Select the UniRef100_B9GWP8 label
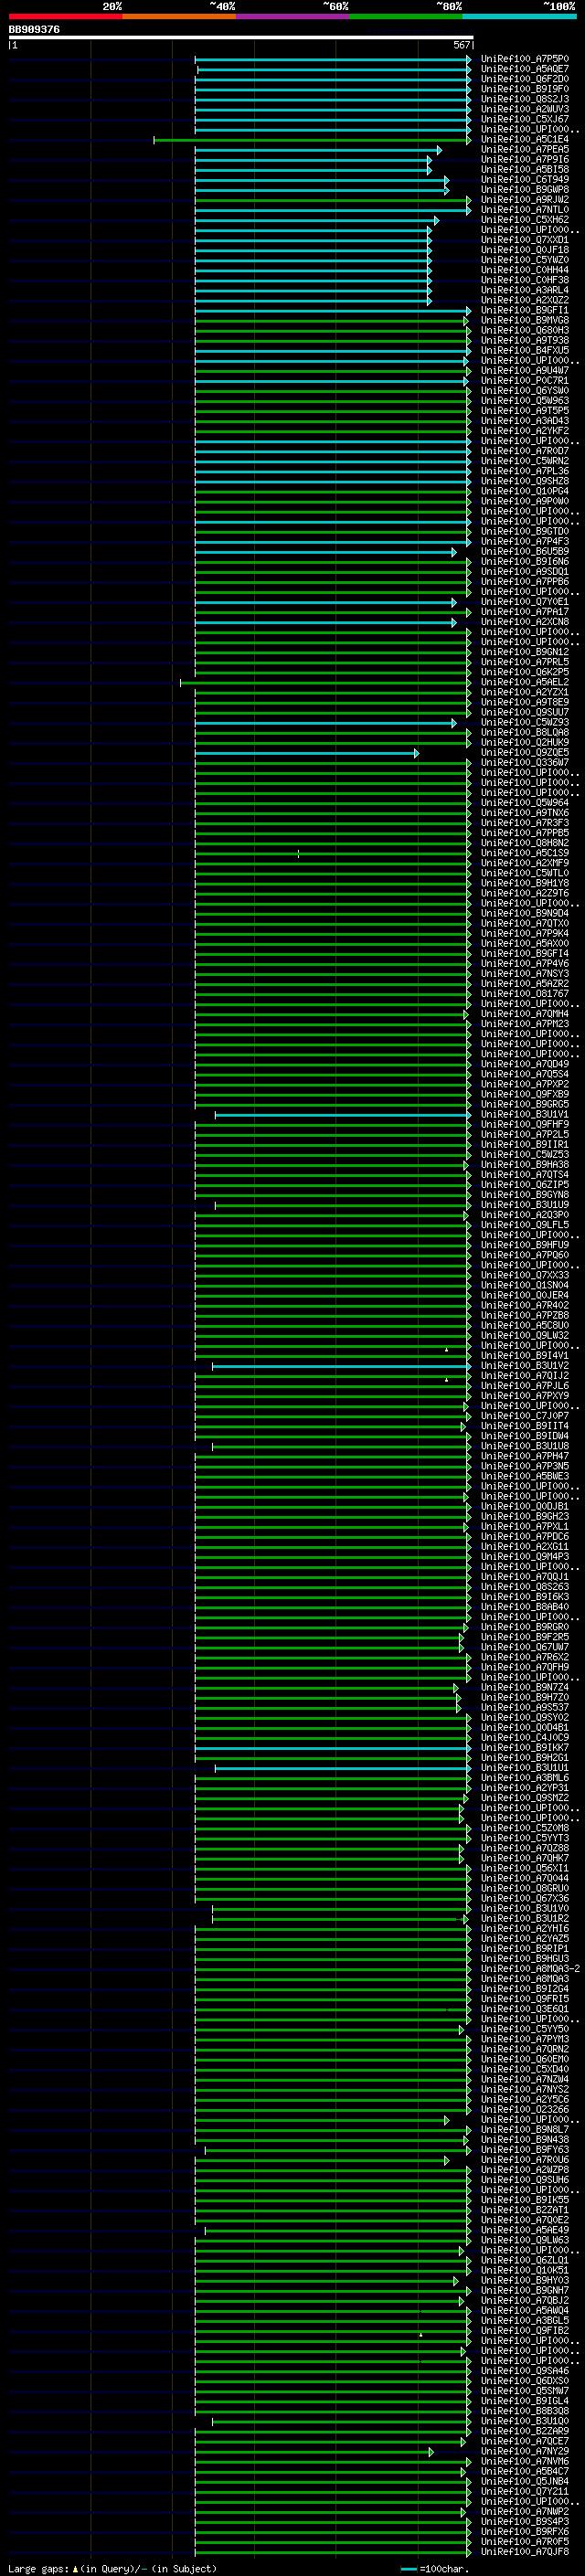585x2576 pixels. click(x=524, y=190)
